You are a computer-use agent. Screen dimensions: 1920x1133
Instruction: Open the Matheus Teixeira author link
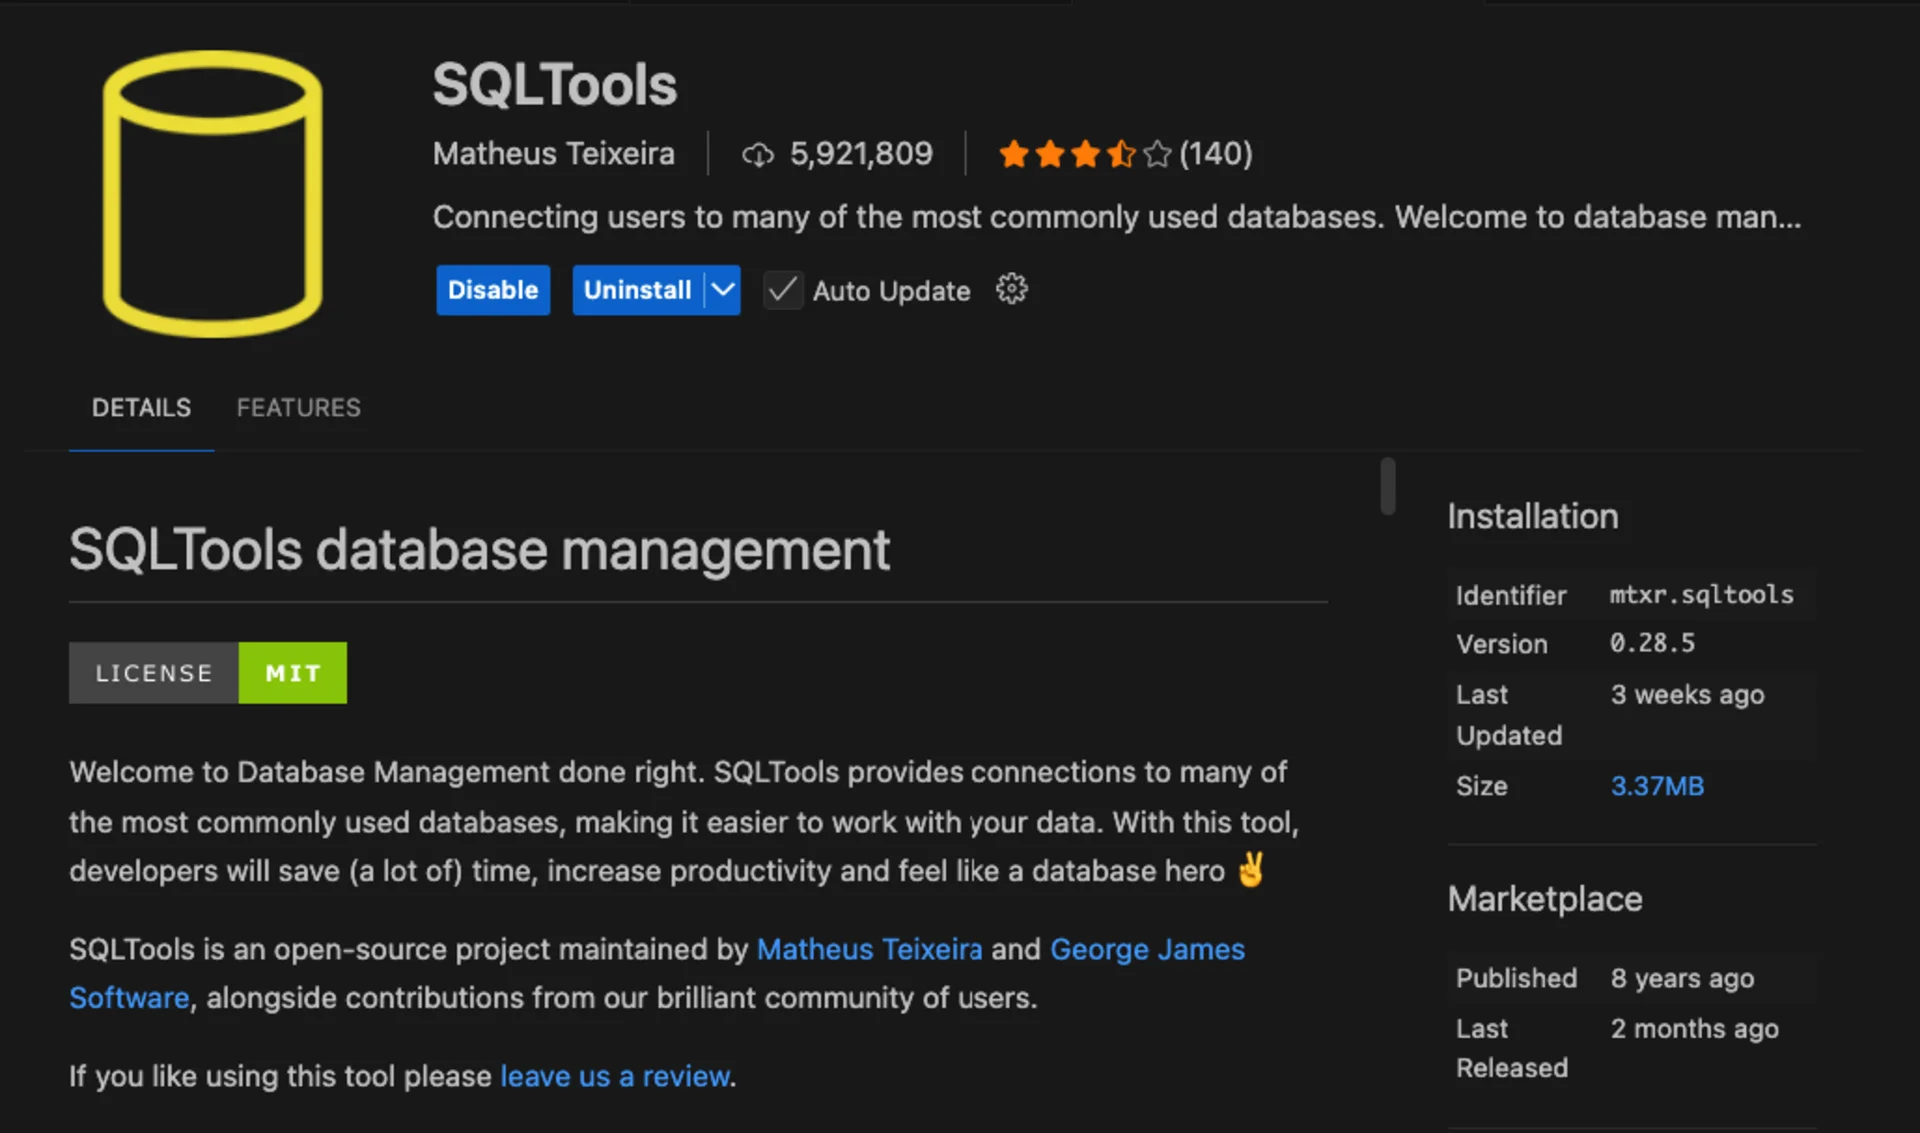[869, 949]
